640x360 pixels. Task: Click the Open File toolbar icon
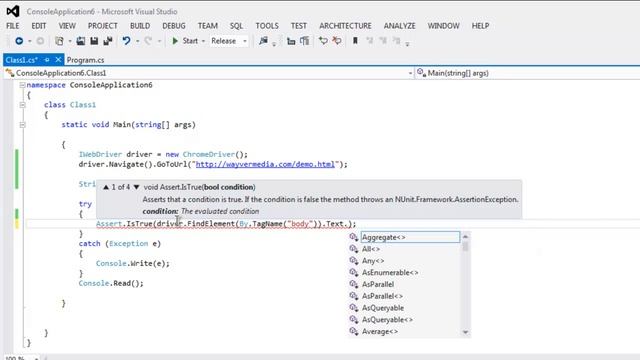click(x=81, y=41)
